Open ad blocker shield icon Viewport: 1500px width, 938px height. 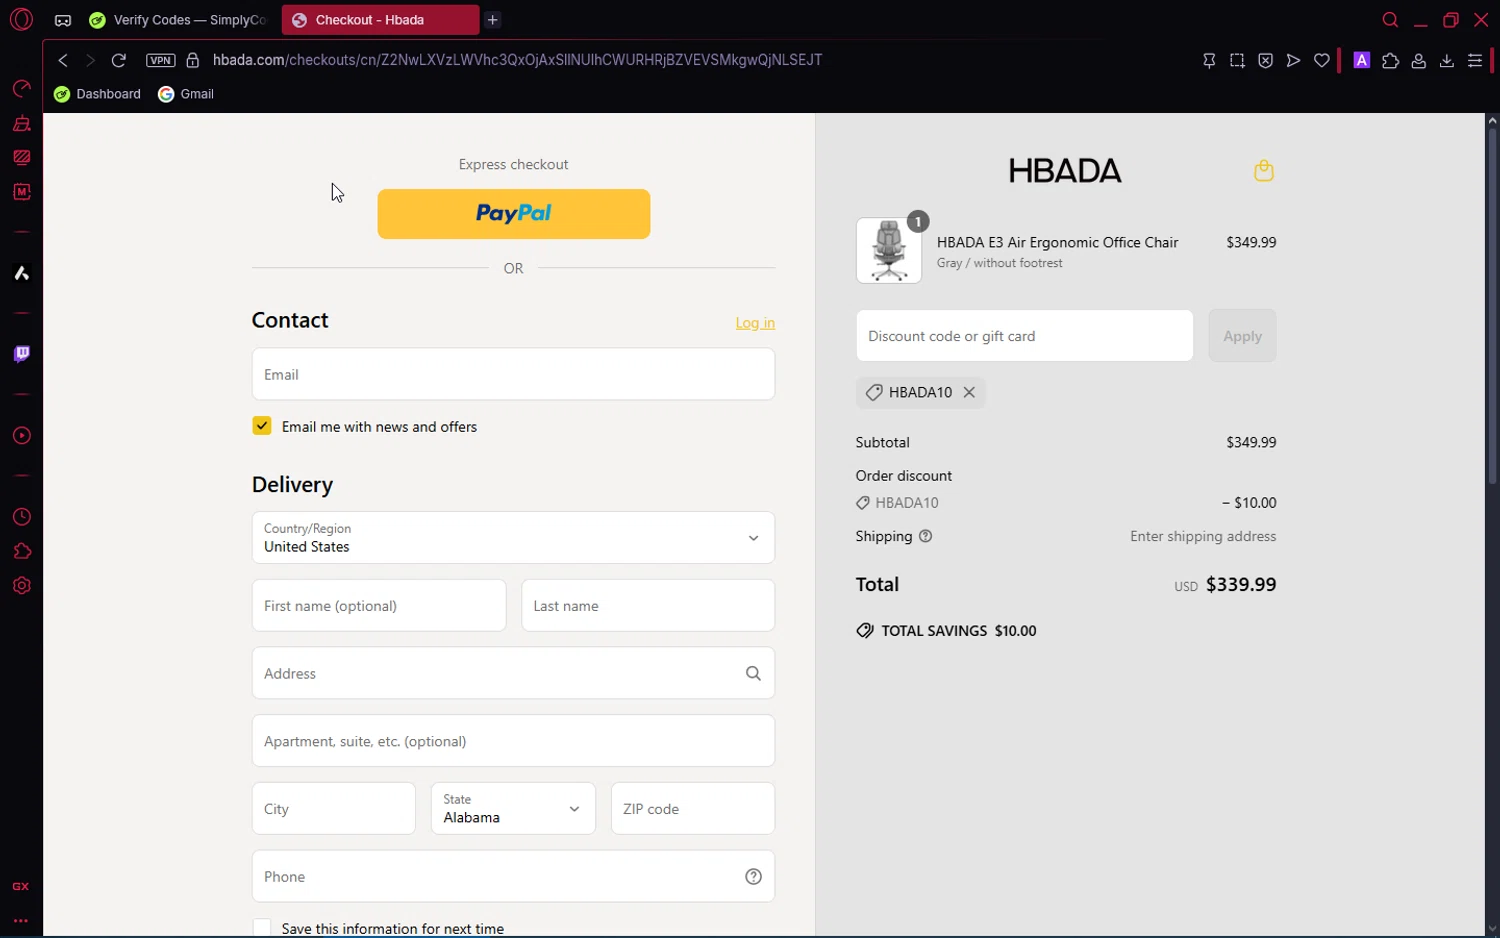tap(1265, 61)
